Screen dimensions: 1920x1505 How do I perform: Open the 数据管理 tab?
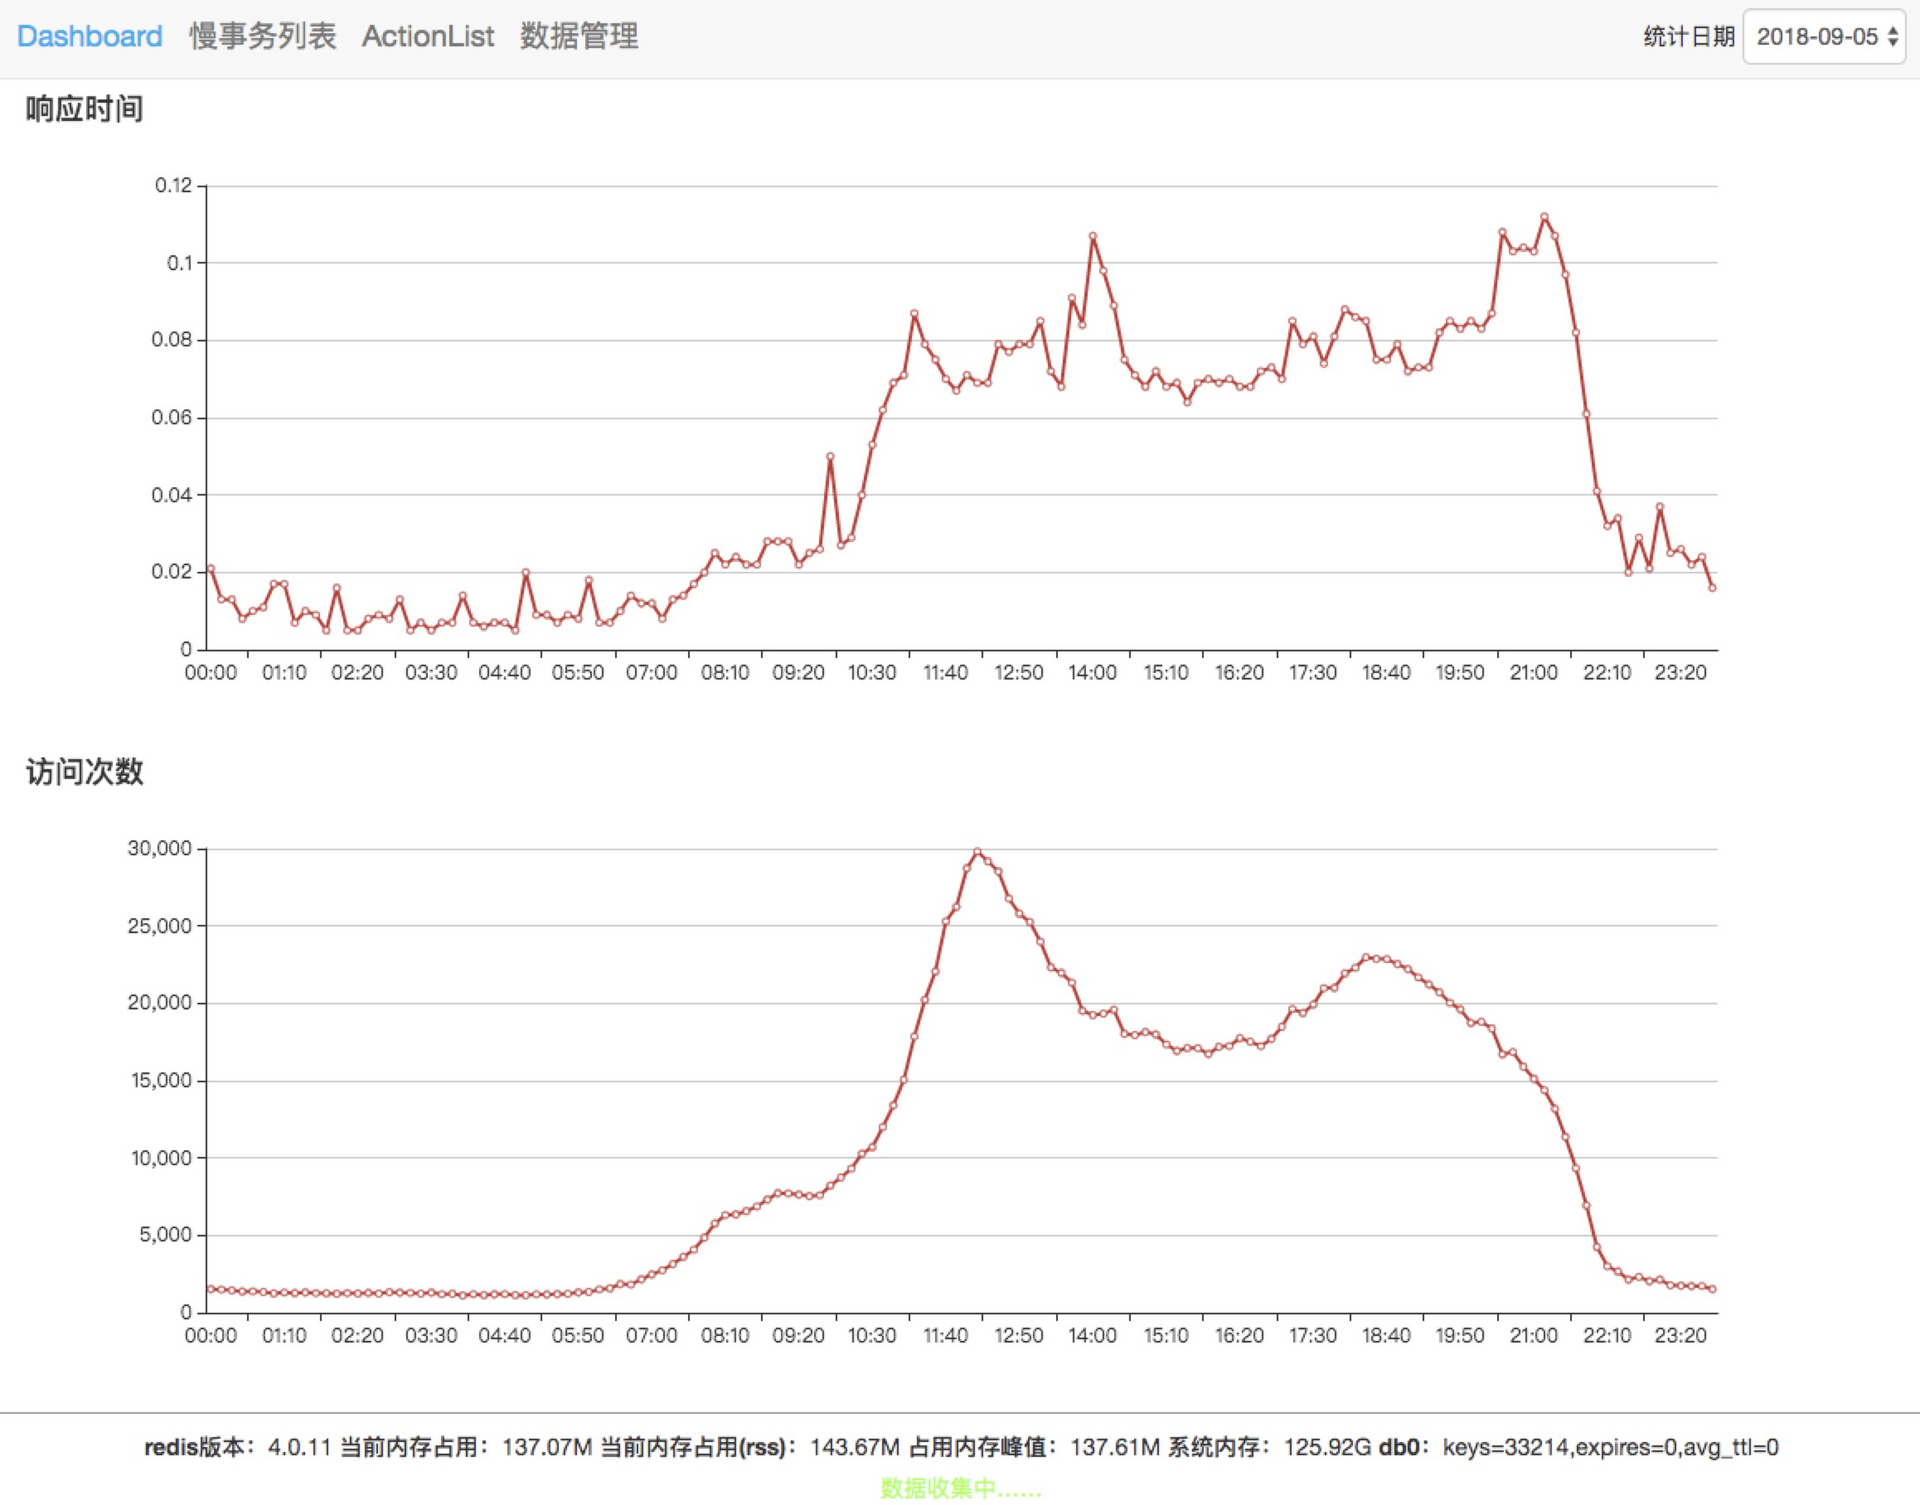(579, 36)
